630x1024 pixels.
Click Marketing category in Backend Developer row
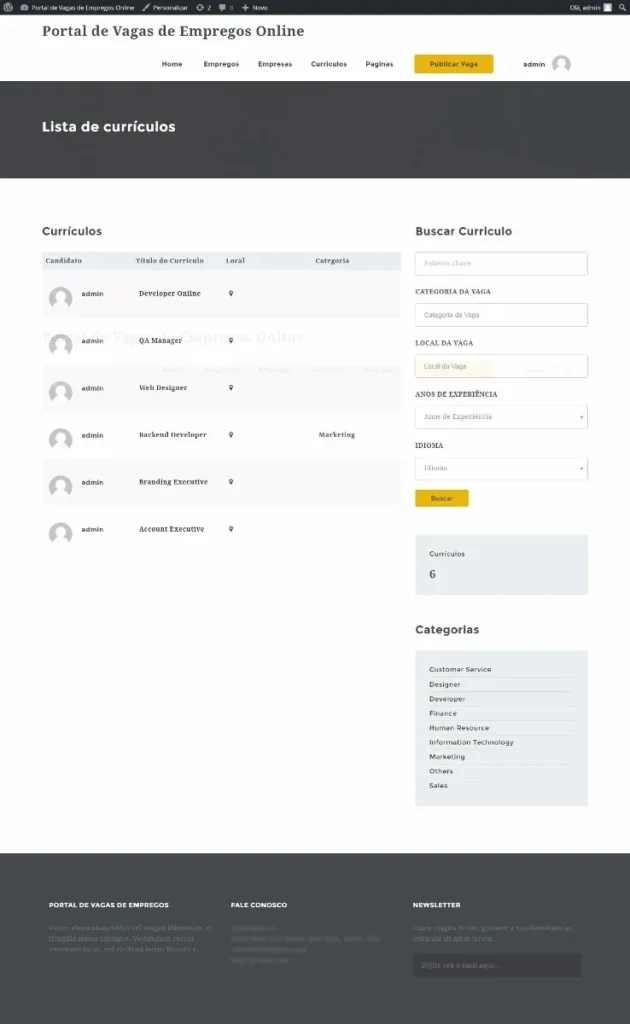pyautogui.click(x=337, y=434)
